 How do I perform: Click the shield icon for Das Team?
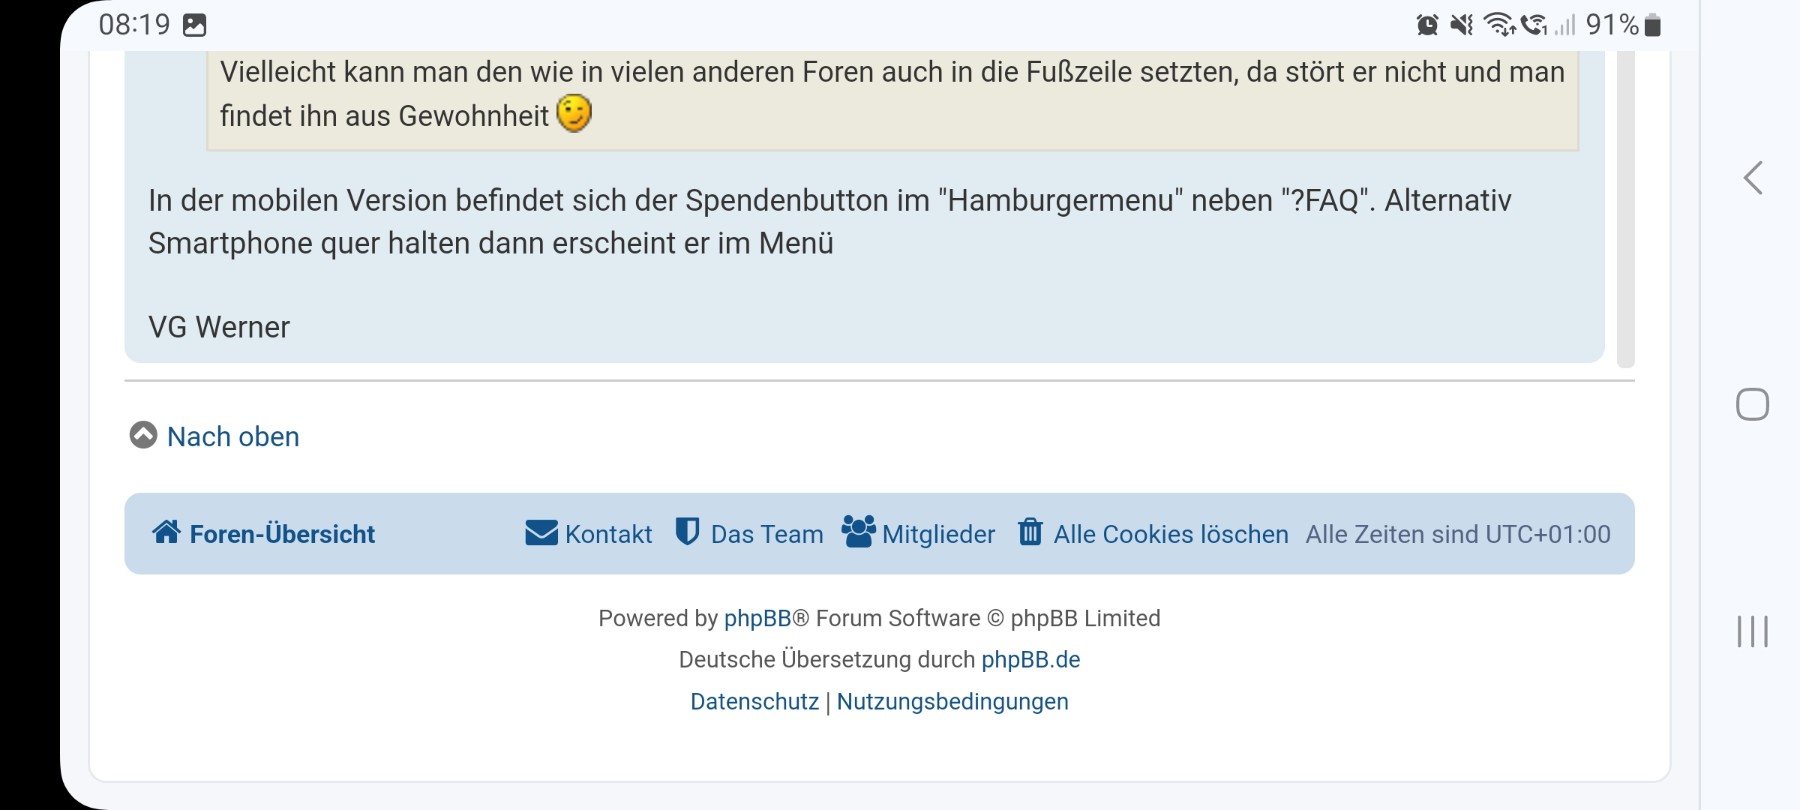point(687,532)
